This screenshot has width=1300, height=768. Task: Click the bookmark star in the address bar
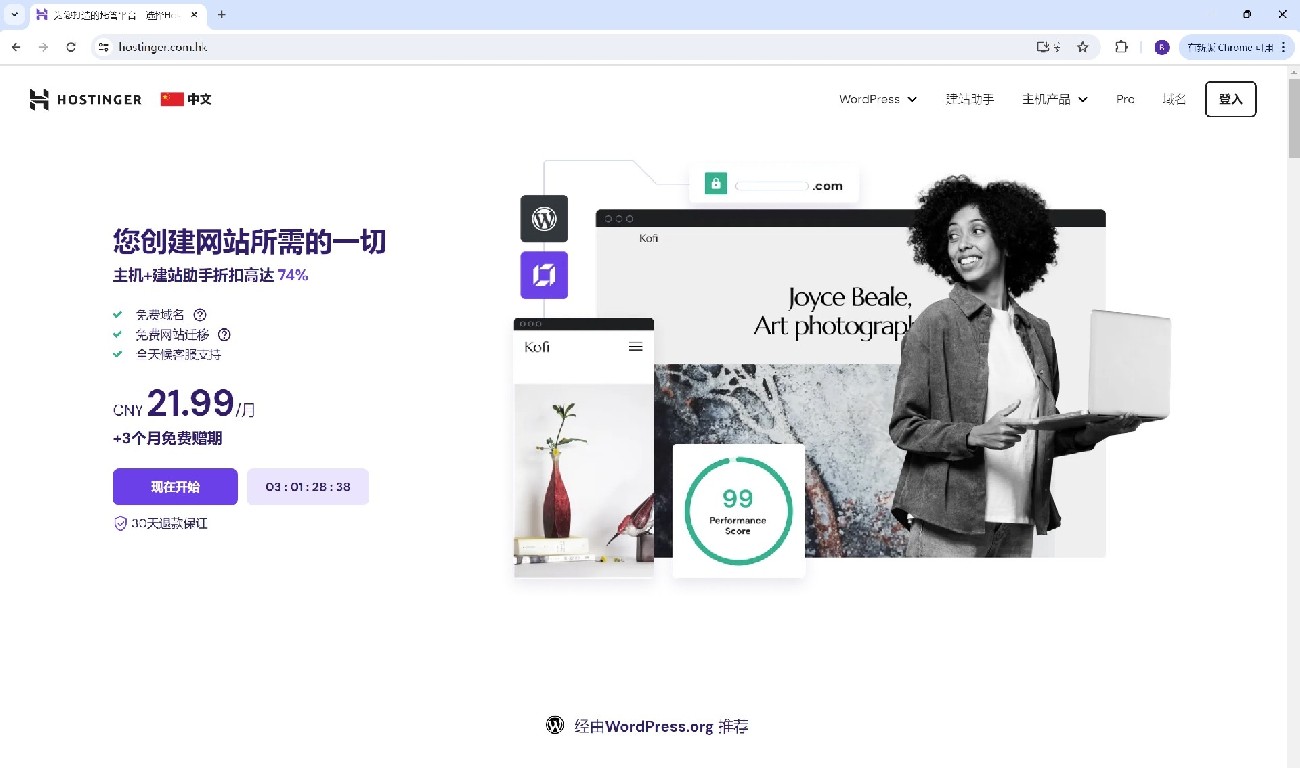[1083, 46]
